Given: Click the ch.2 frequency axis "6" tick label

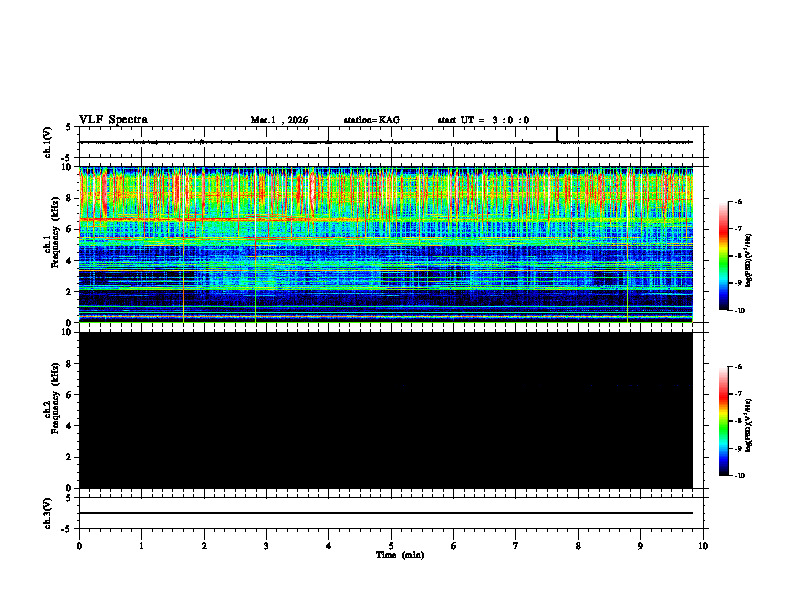Looking at the screenshot, I should [70, 394].
